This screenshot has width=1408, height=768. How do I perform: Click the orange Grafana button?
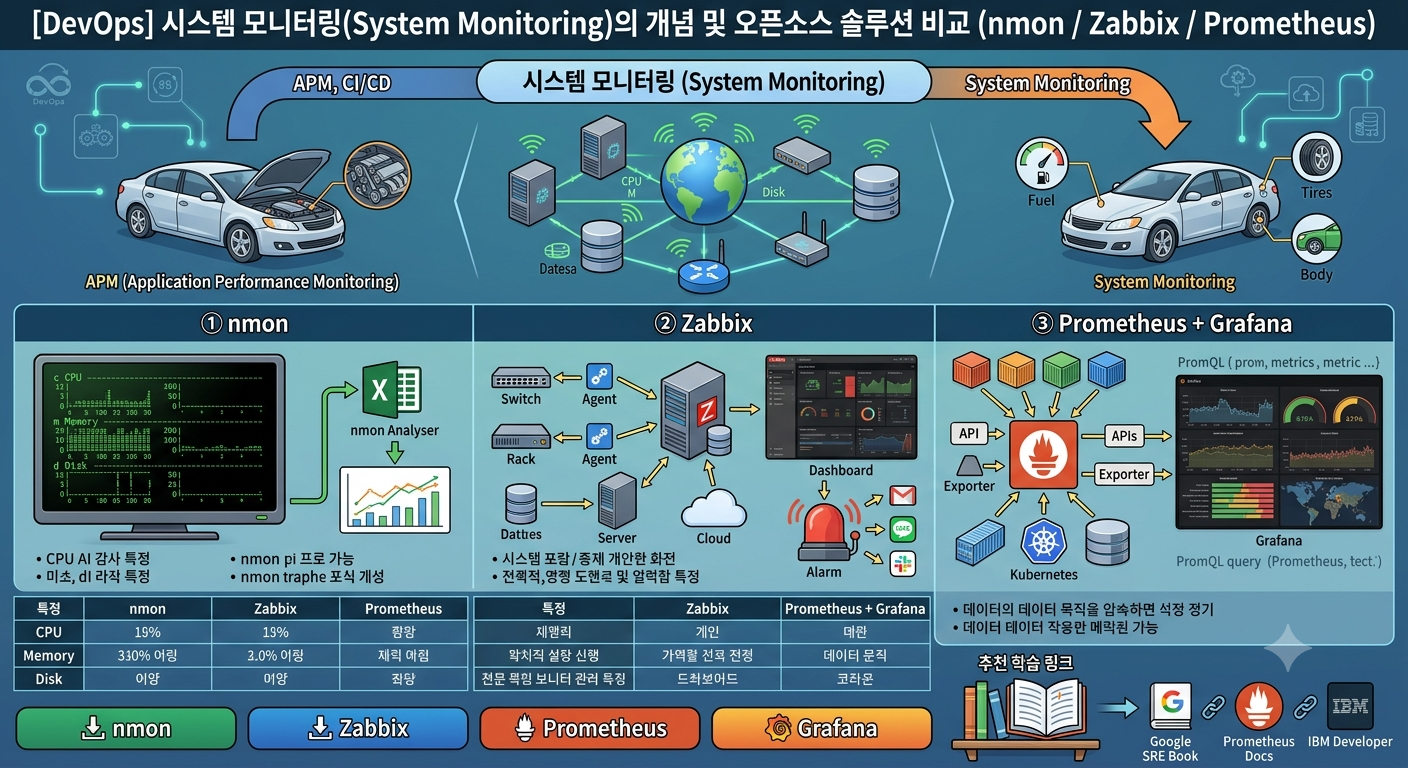pyautogui.click(x=821, y=728)
